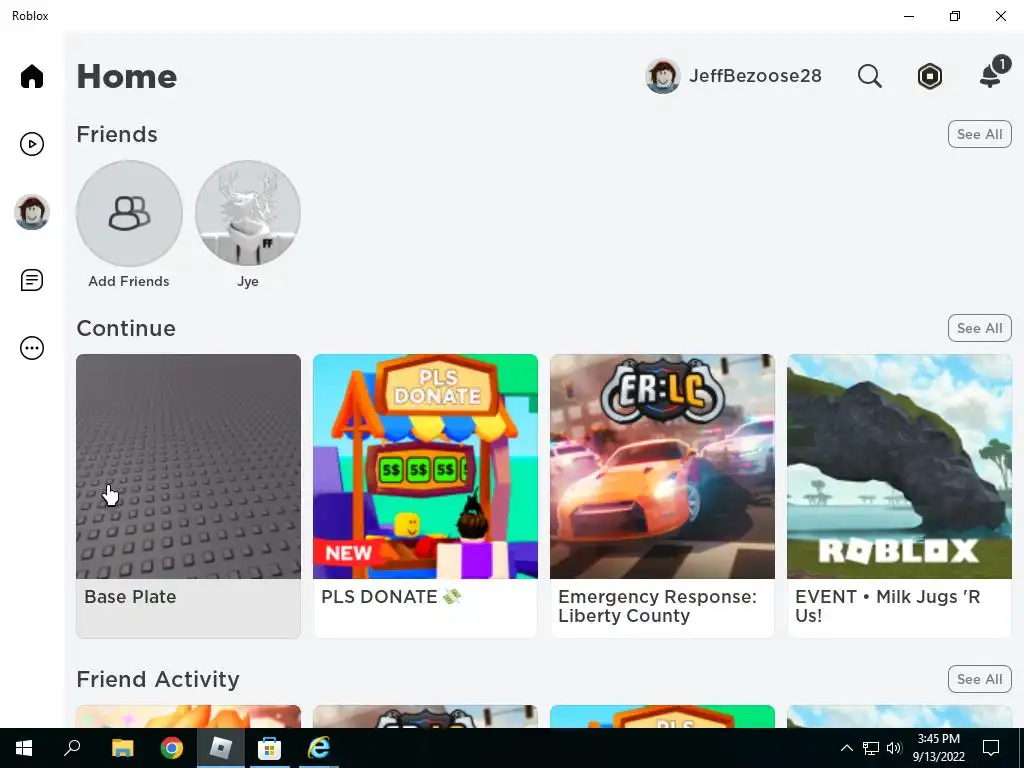This screenshot has height=768, width=1024.
Task: Click EVENT Milk Jugs 'R Us title
Action: [x=887, y=606]
